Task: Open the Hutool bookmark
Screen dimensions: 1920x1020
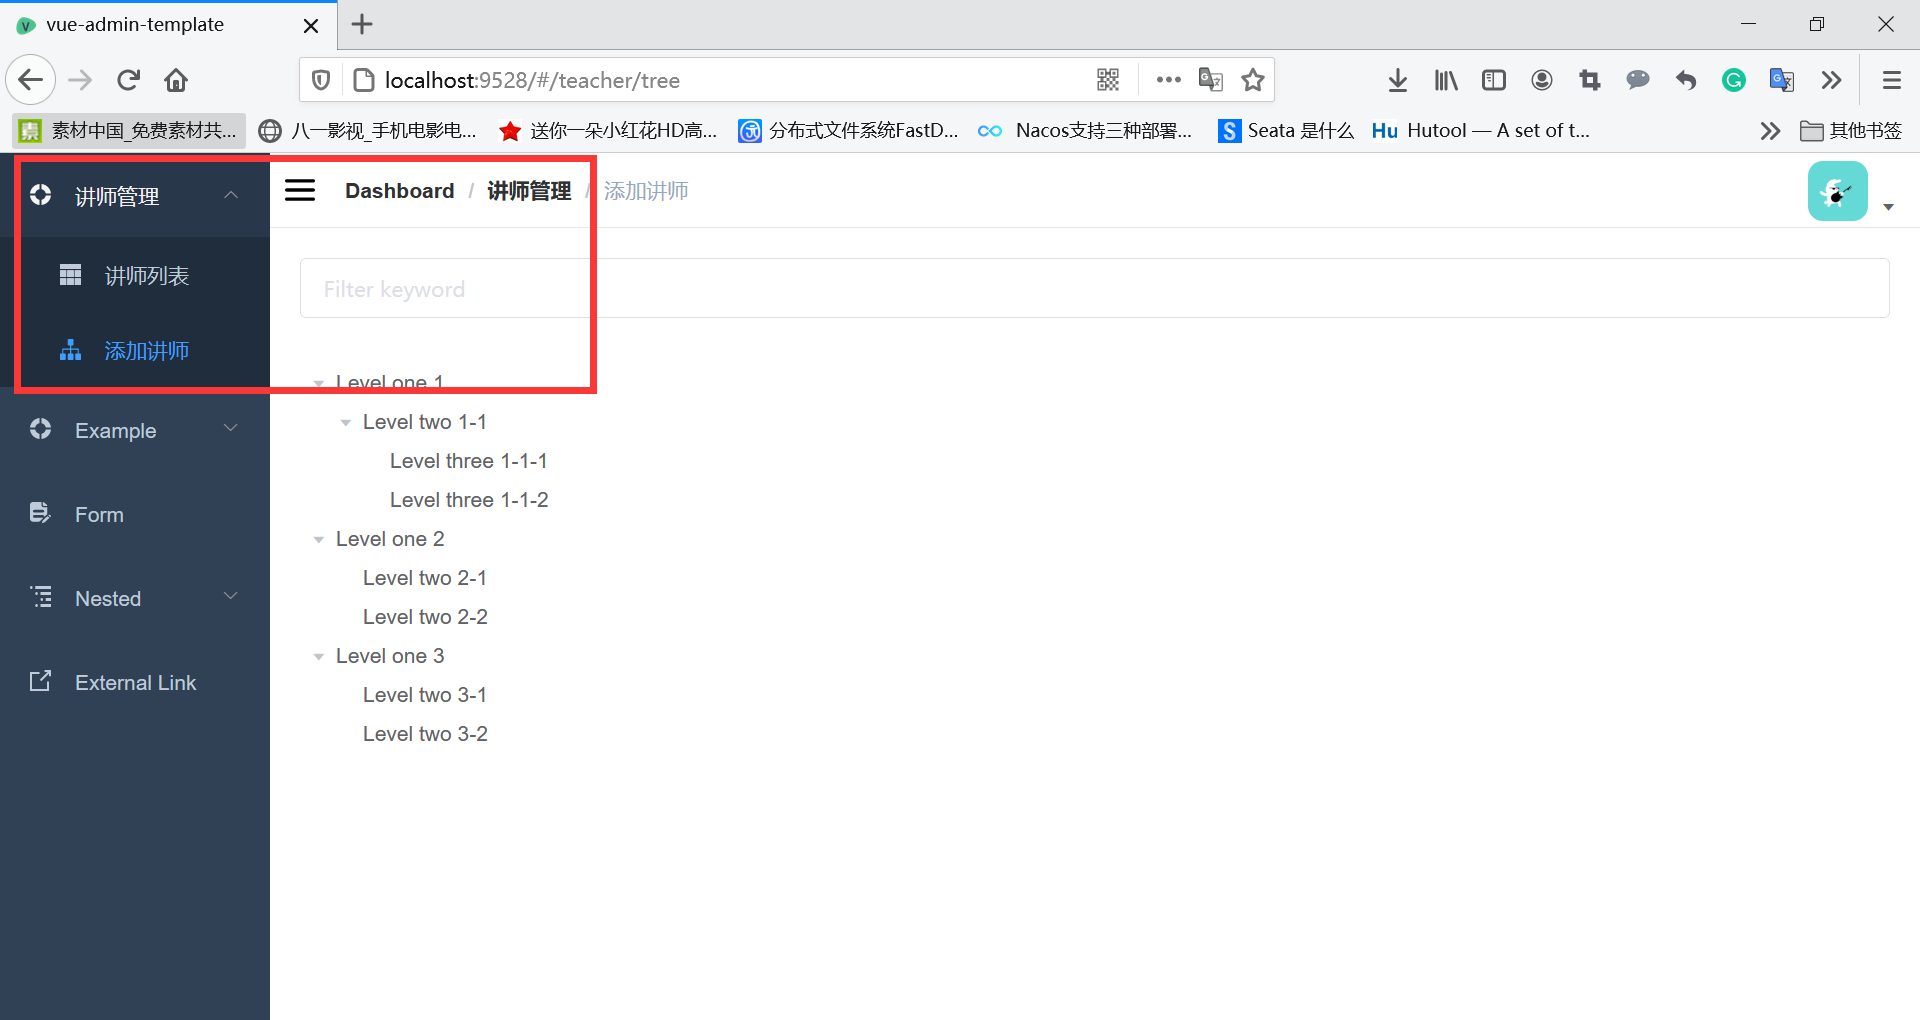Action: [x=1481, y=130]
